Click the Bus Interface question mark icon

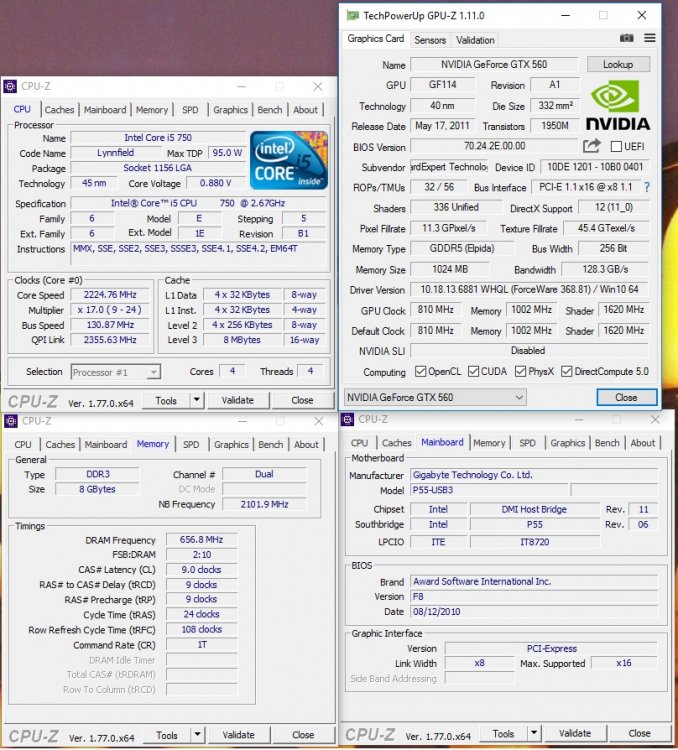point(647,187)
